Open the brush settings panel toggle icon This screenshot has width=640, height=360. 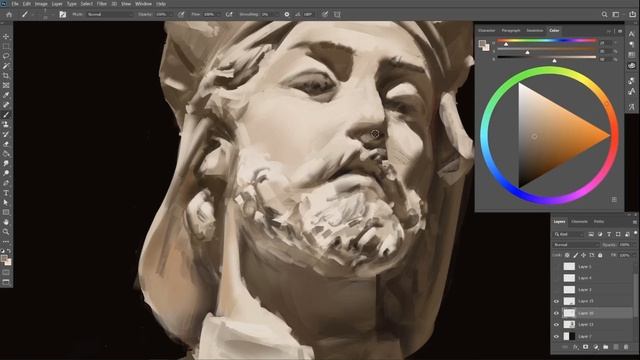62,14
